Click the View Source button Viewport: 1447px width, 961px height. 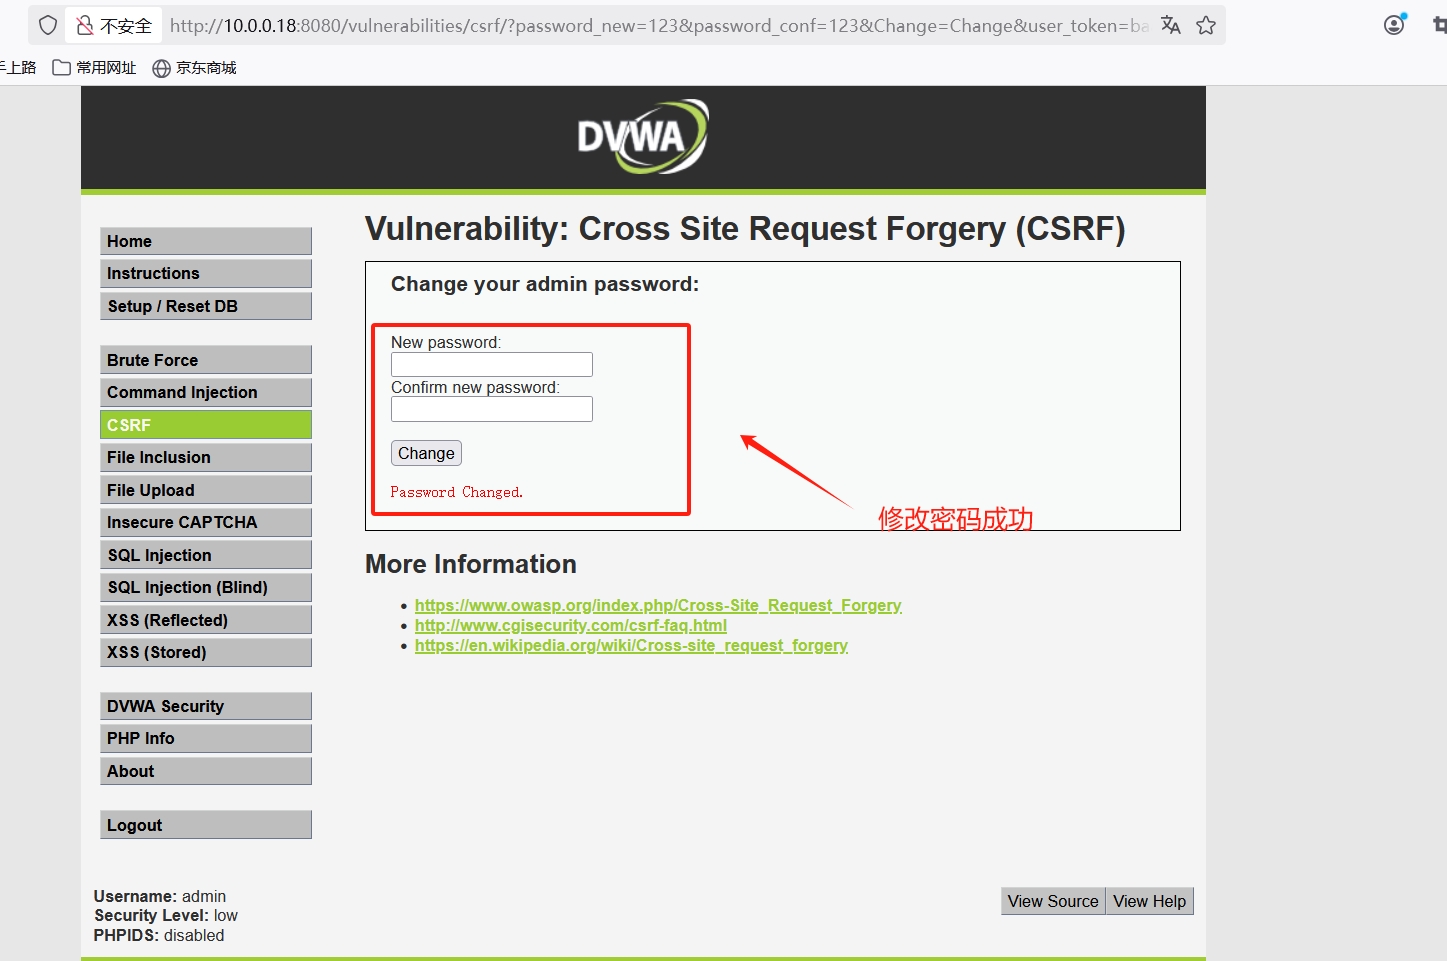pos(1053,901)
